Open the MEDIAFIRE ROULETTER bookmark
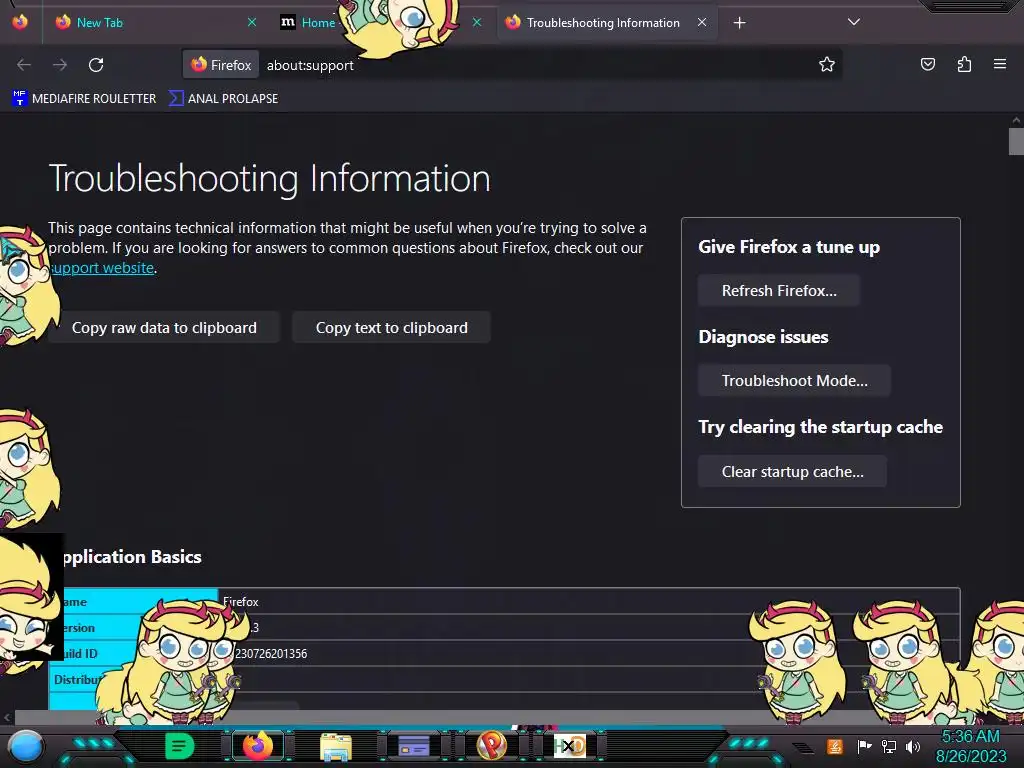The height and width of the screenshot is (768, 1024). point(84,99)
